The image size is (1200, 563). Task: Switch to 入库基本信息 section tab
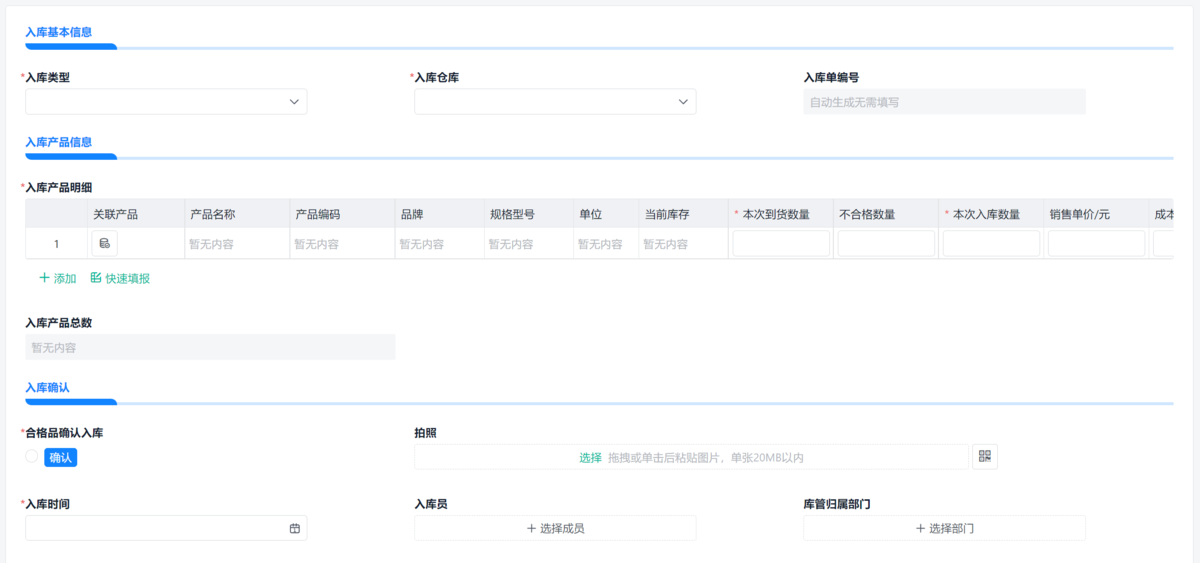59,32
